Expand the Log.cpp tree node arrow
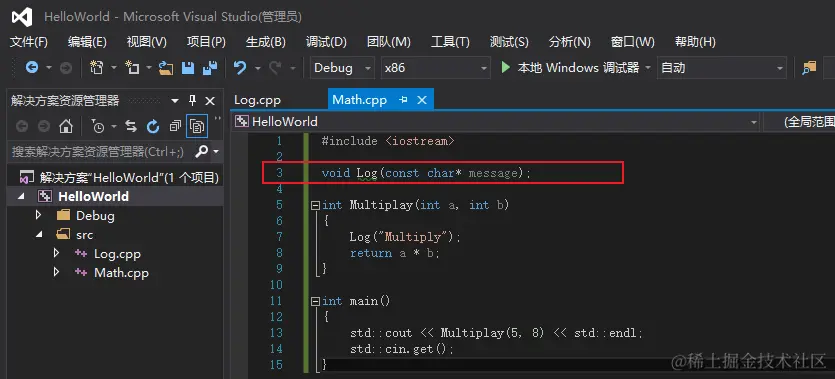The width and height of the screenshot is (835, 379). pos(56,253)
